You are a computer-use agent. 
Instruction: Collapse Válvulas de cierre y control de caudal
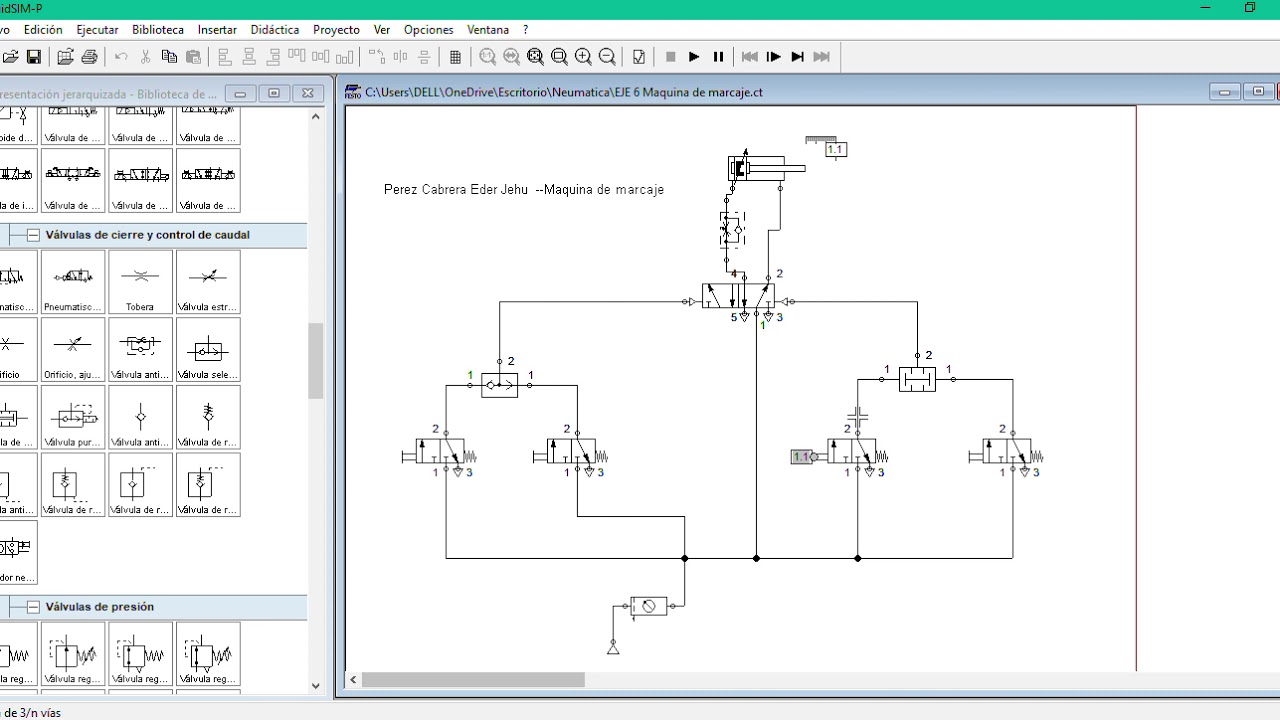click(x=33, y=235)
